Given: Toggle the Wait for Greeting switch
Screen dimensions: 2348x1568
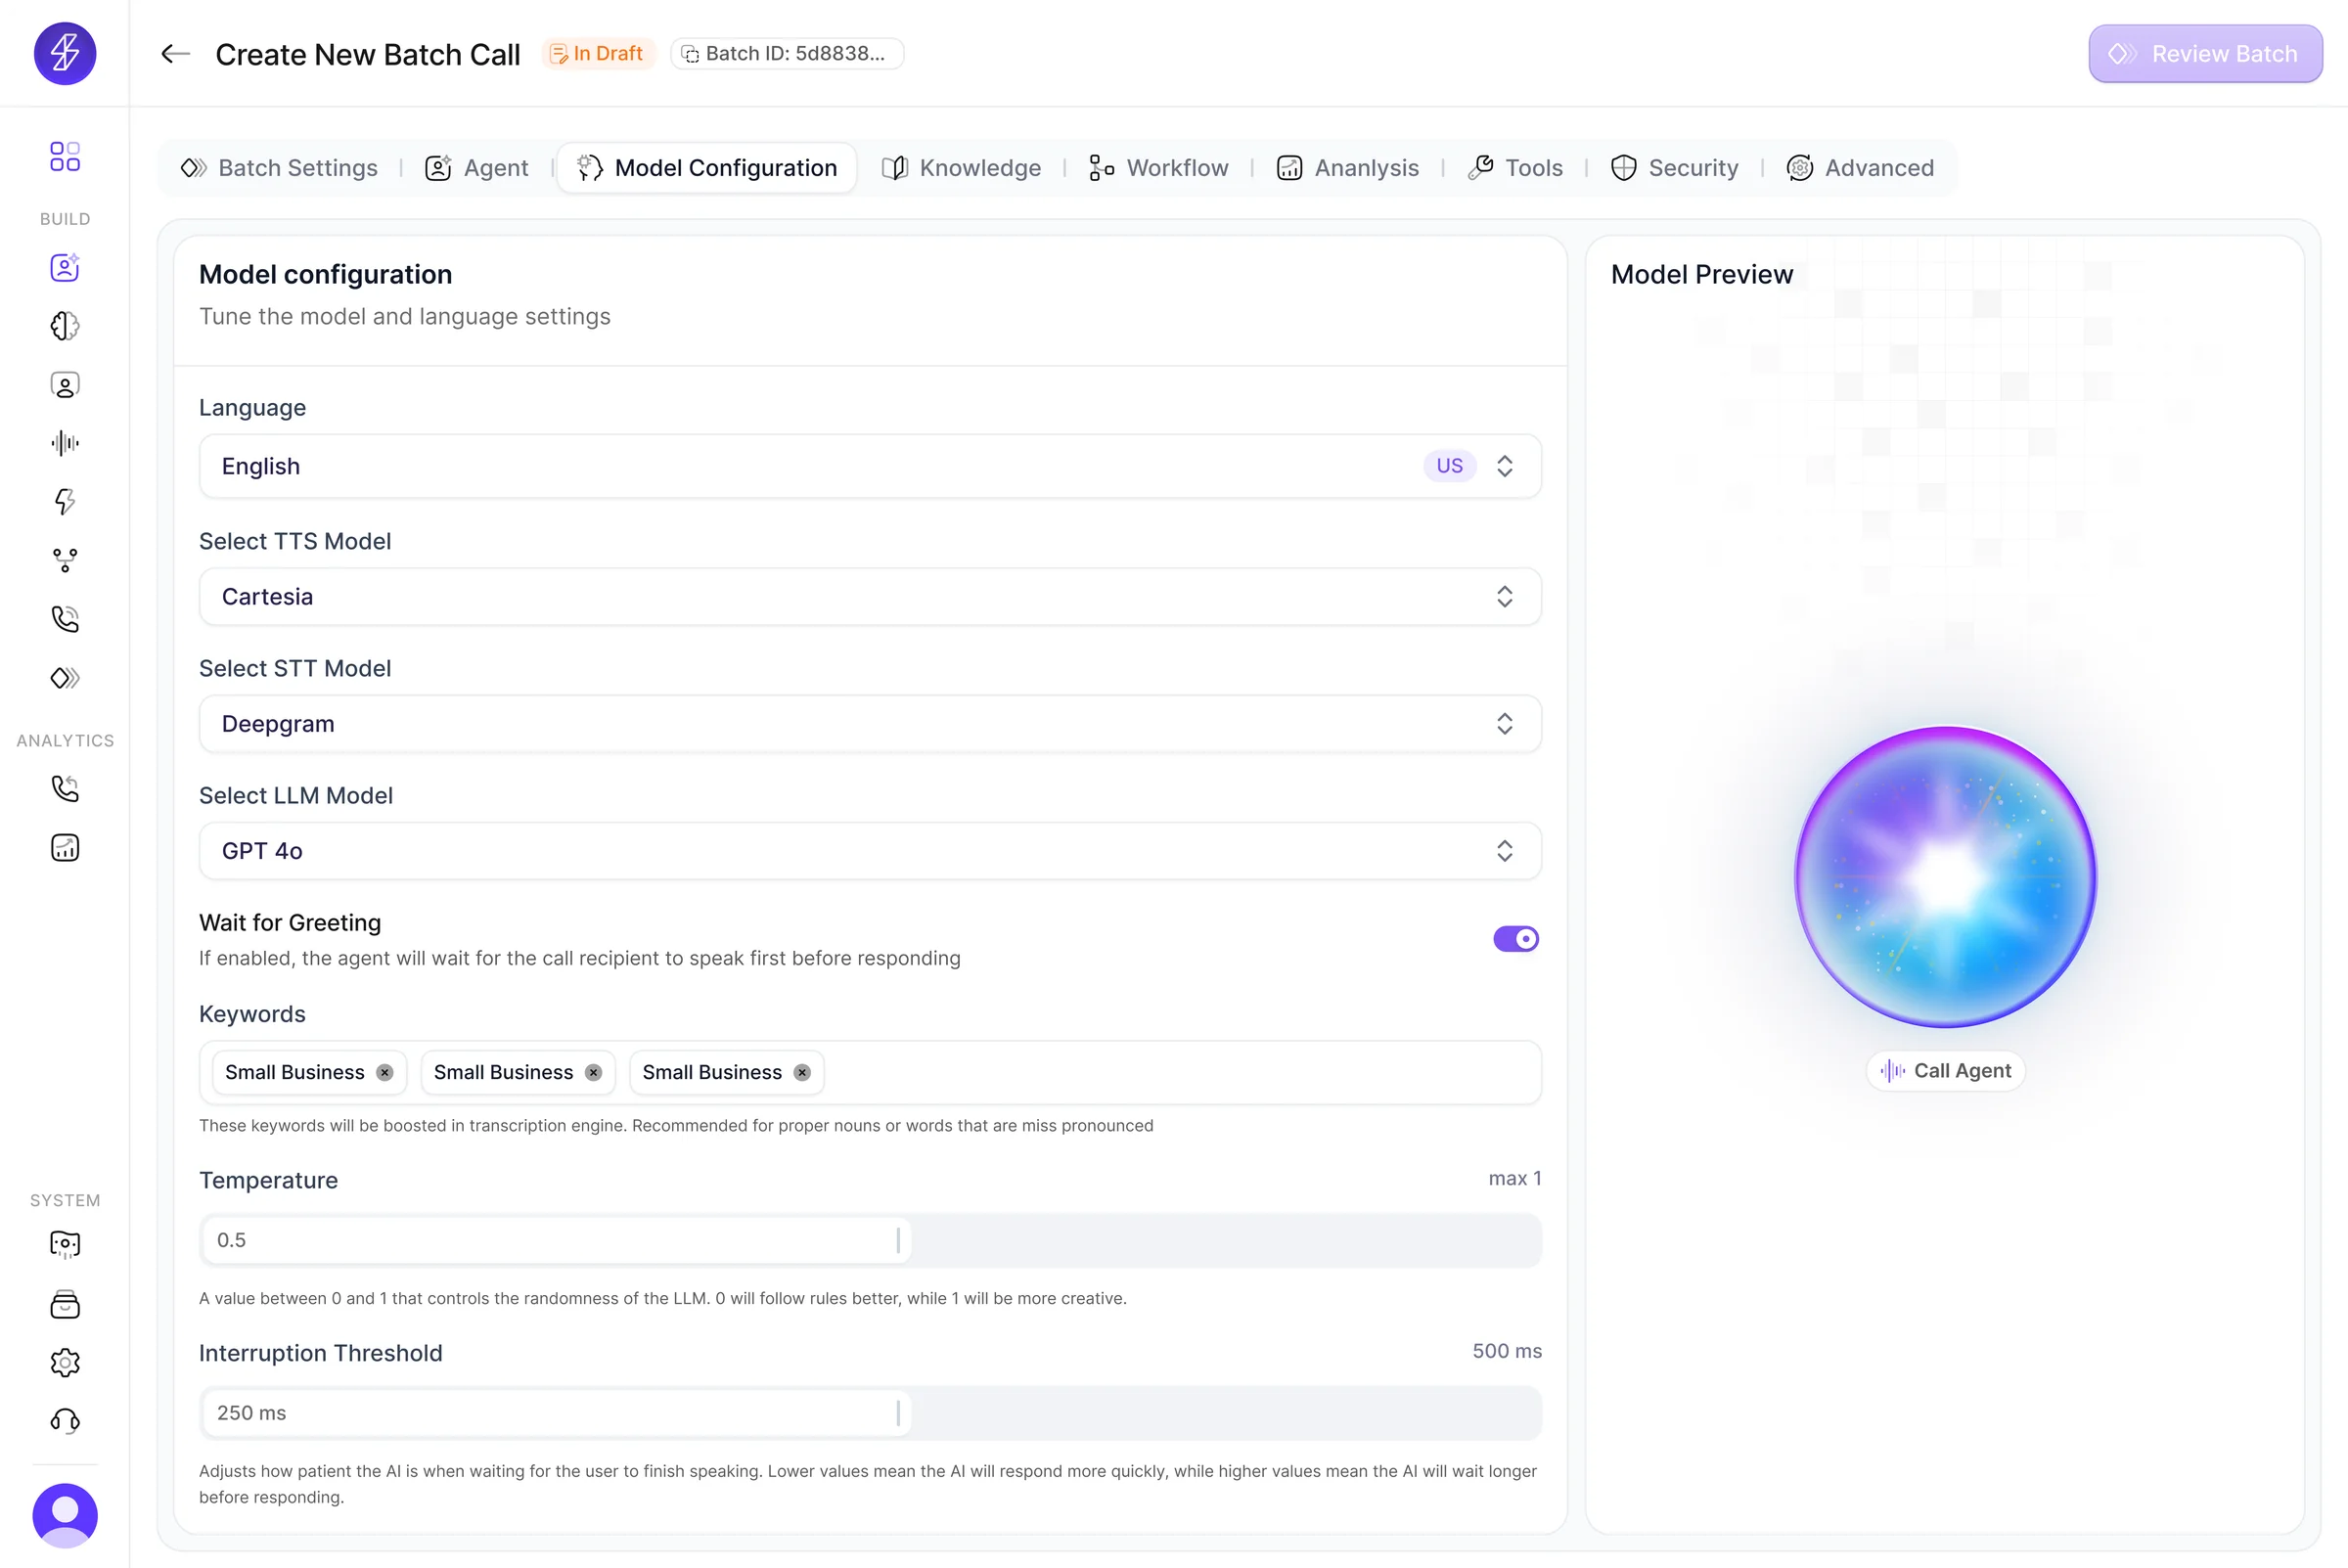Looking at the screenshot, I should pos(1515,939).
